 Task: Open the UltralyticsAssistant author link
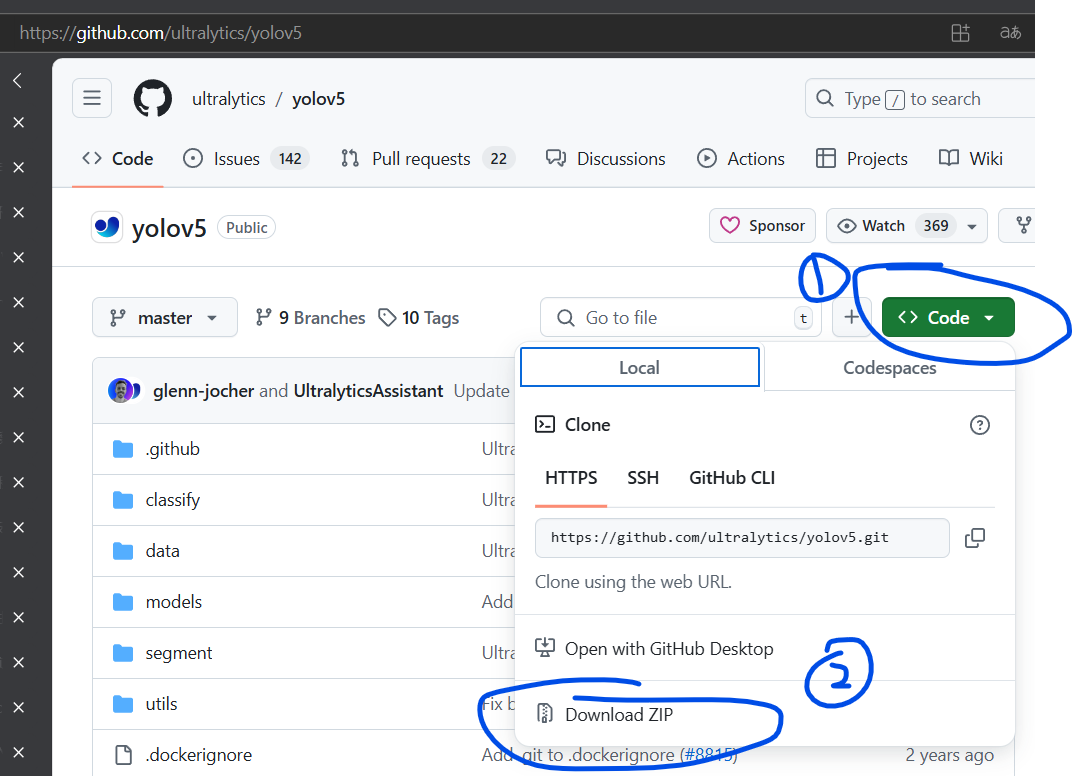click(x=368, y=391)
